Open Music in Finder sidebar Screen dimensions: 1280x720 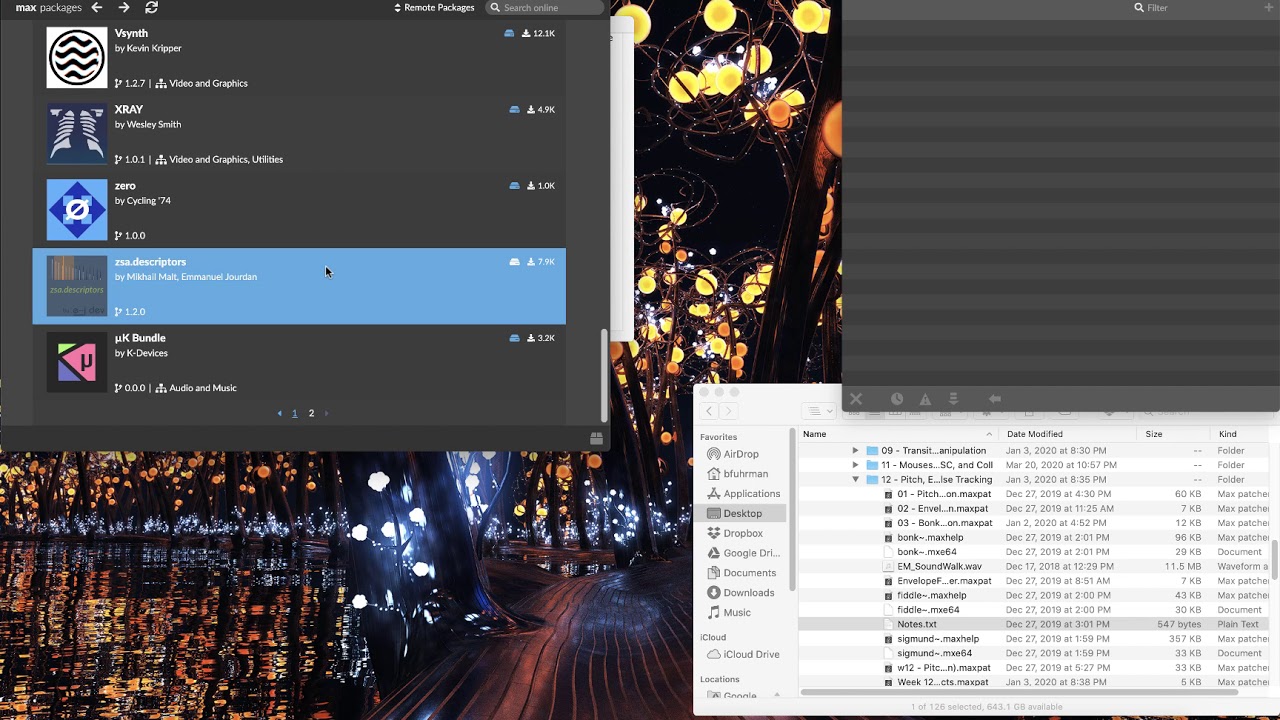[x=737, y=613]
